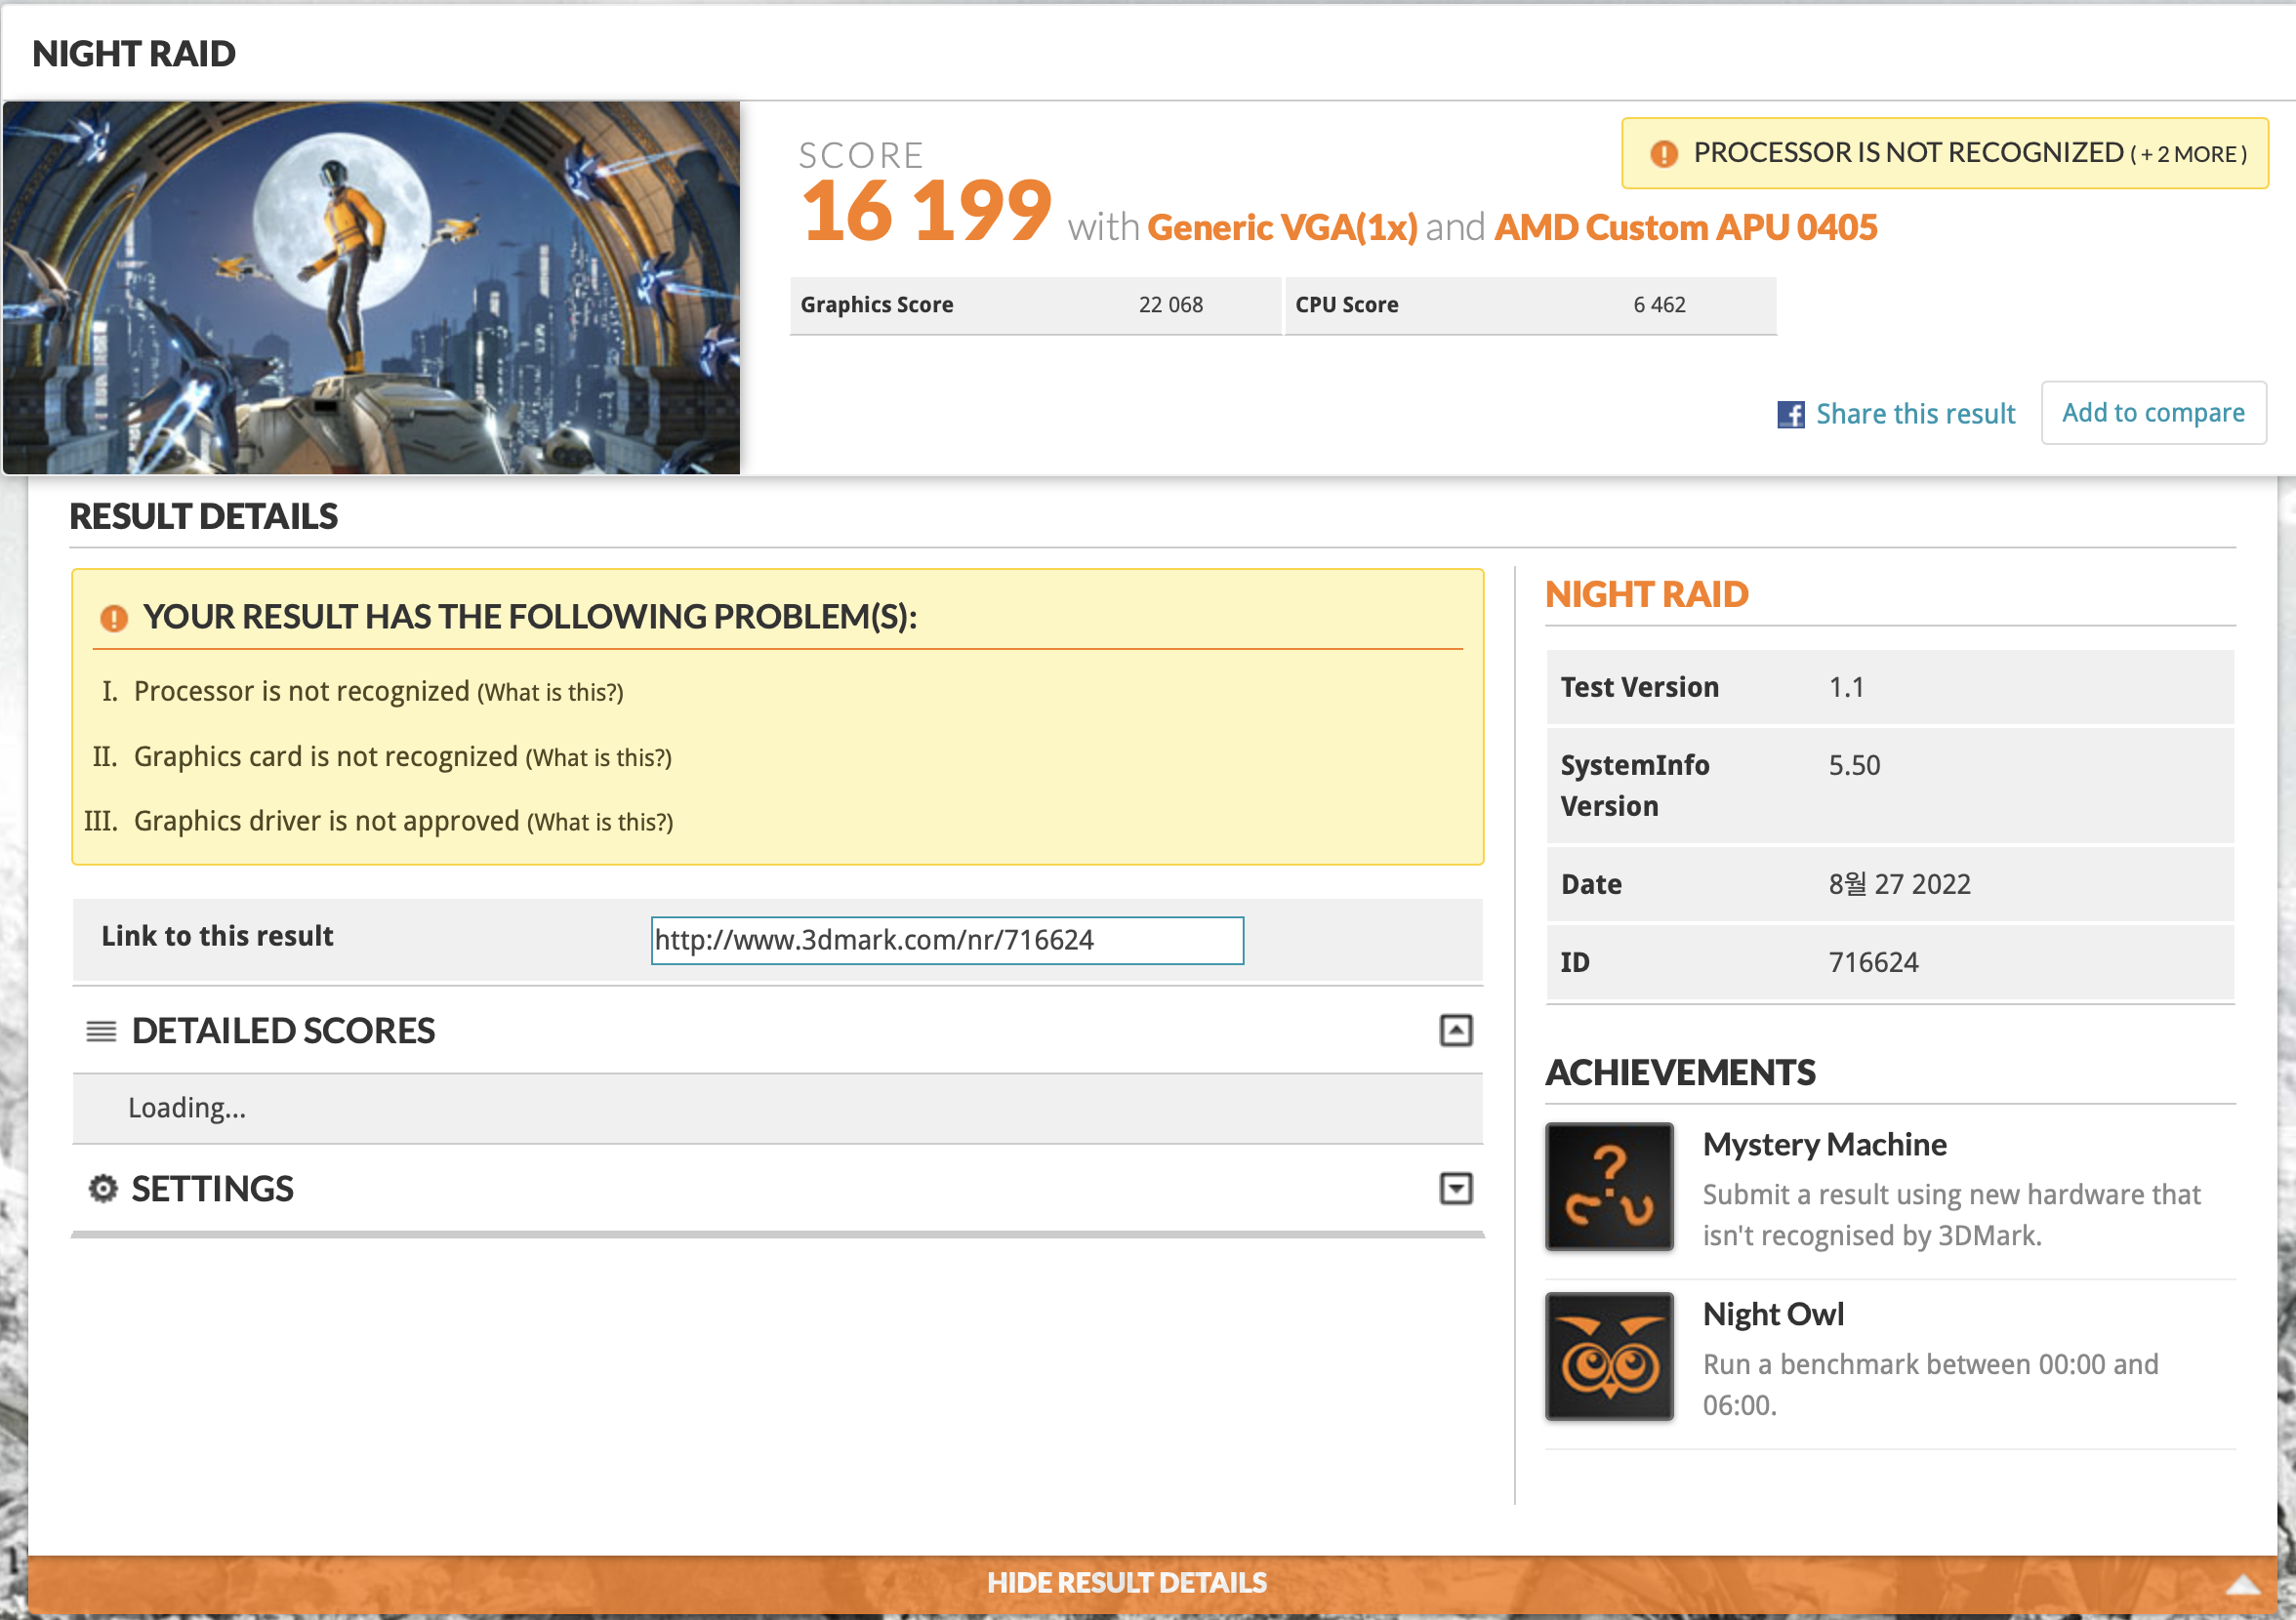Open the AMD Custom APU 0405 link

1685,228
